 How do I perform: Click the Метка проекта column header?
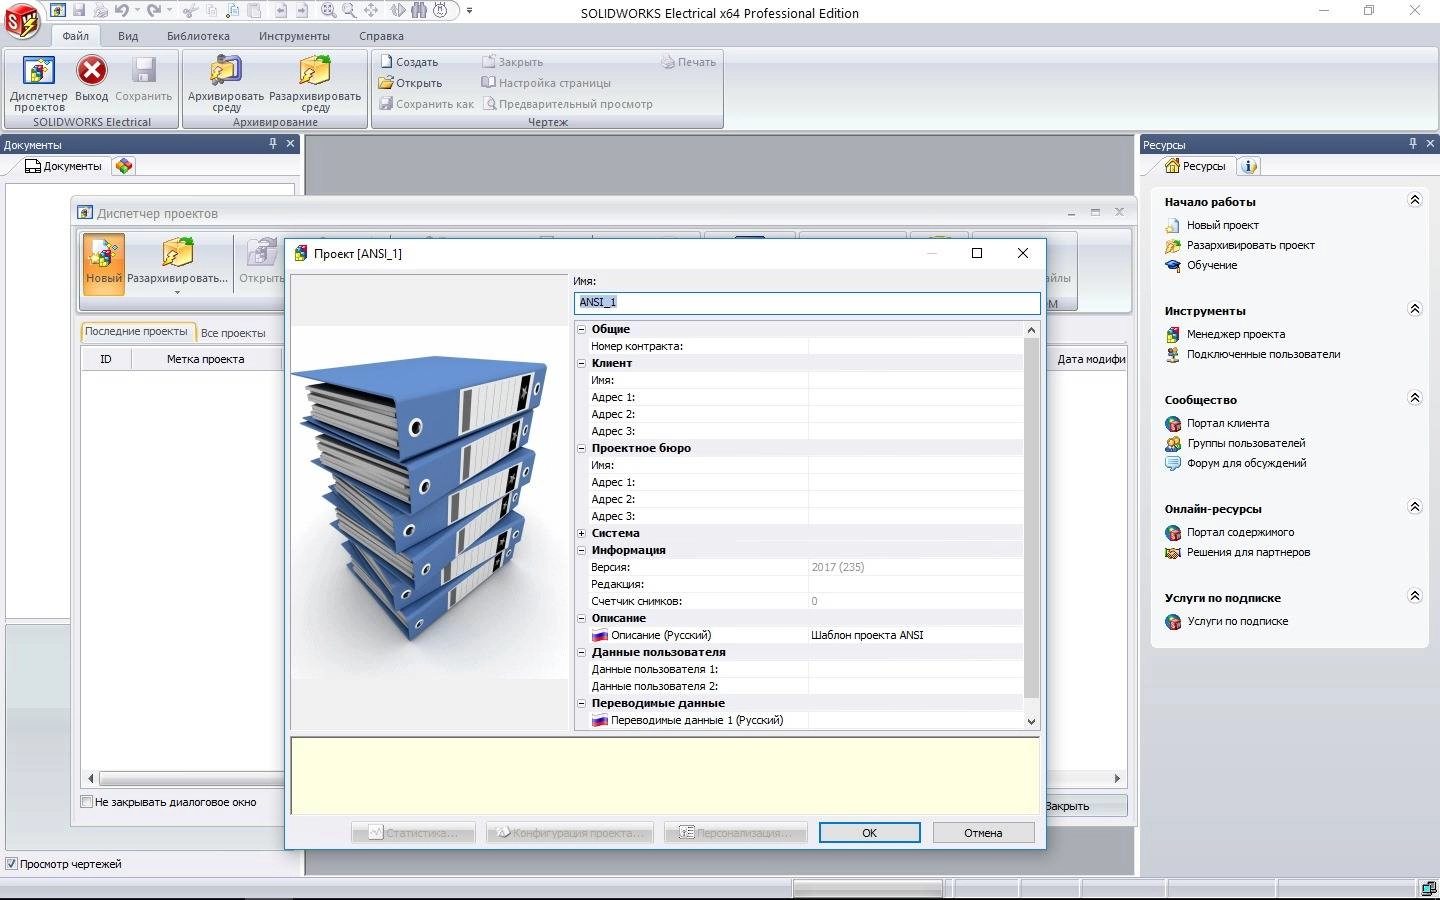tap(205, 359)
